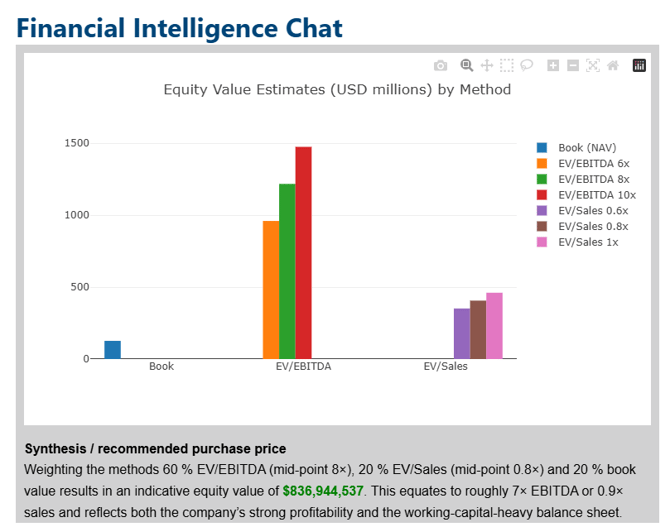Screen dimensions: 670x527
Task: Download plot as PNG camera icon
Action: 441,66
